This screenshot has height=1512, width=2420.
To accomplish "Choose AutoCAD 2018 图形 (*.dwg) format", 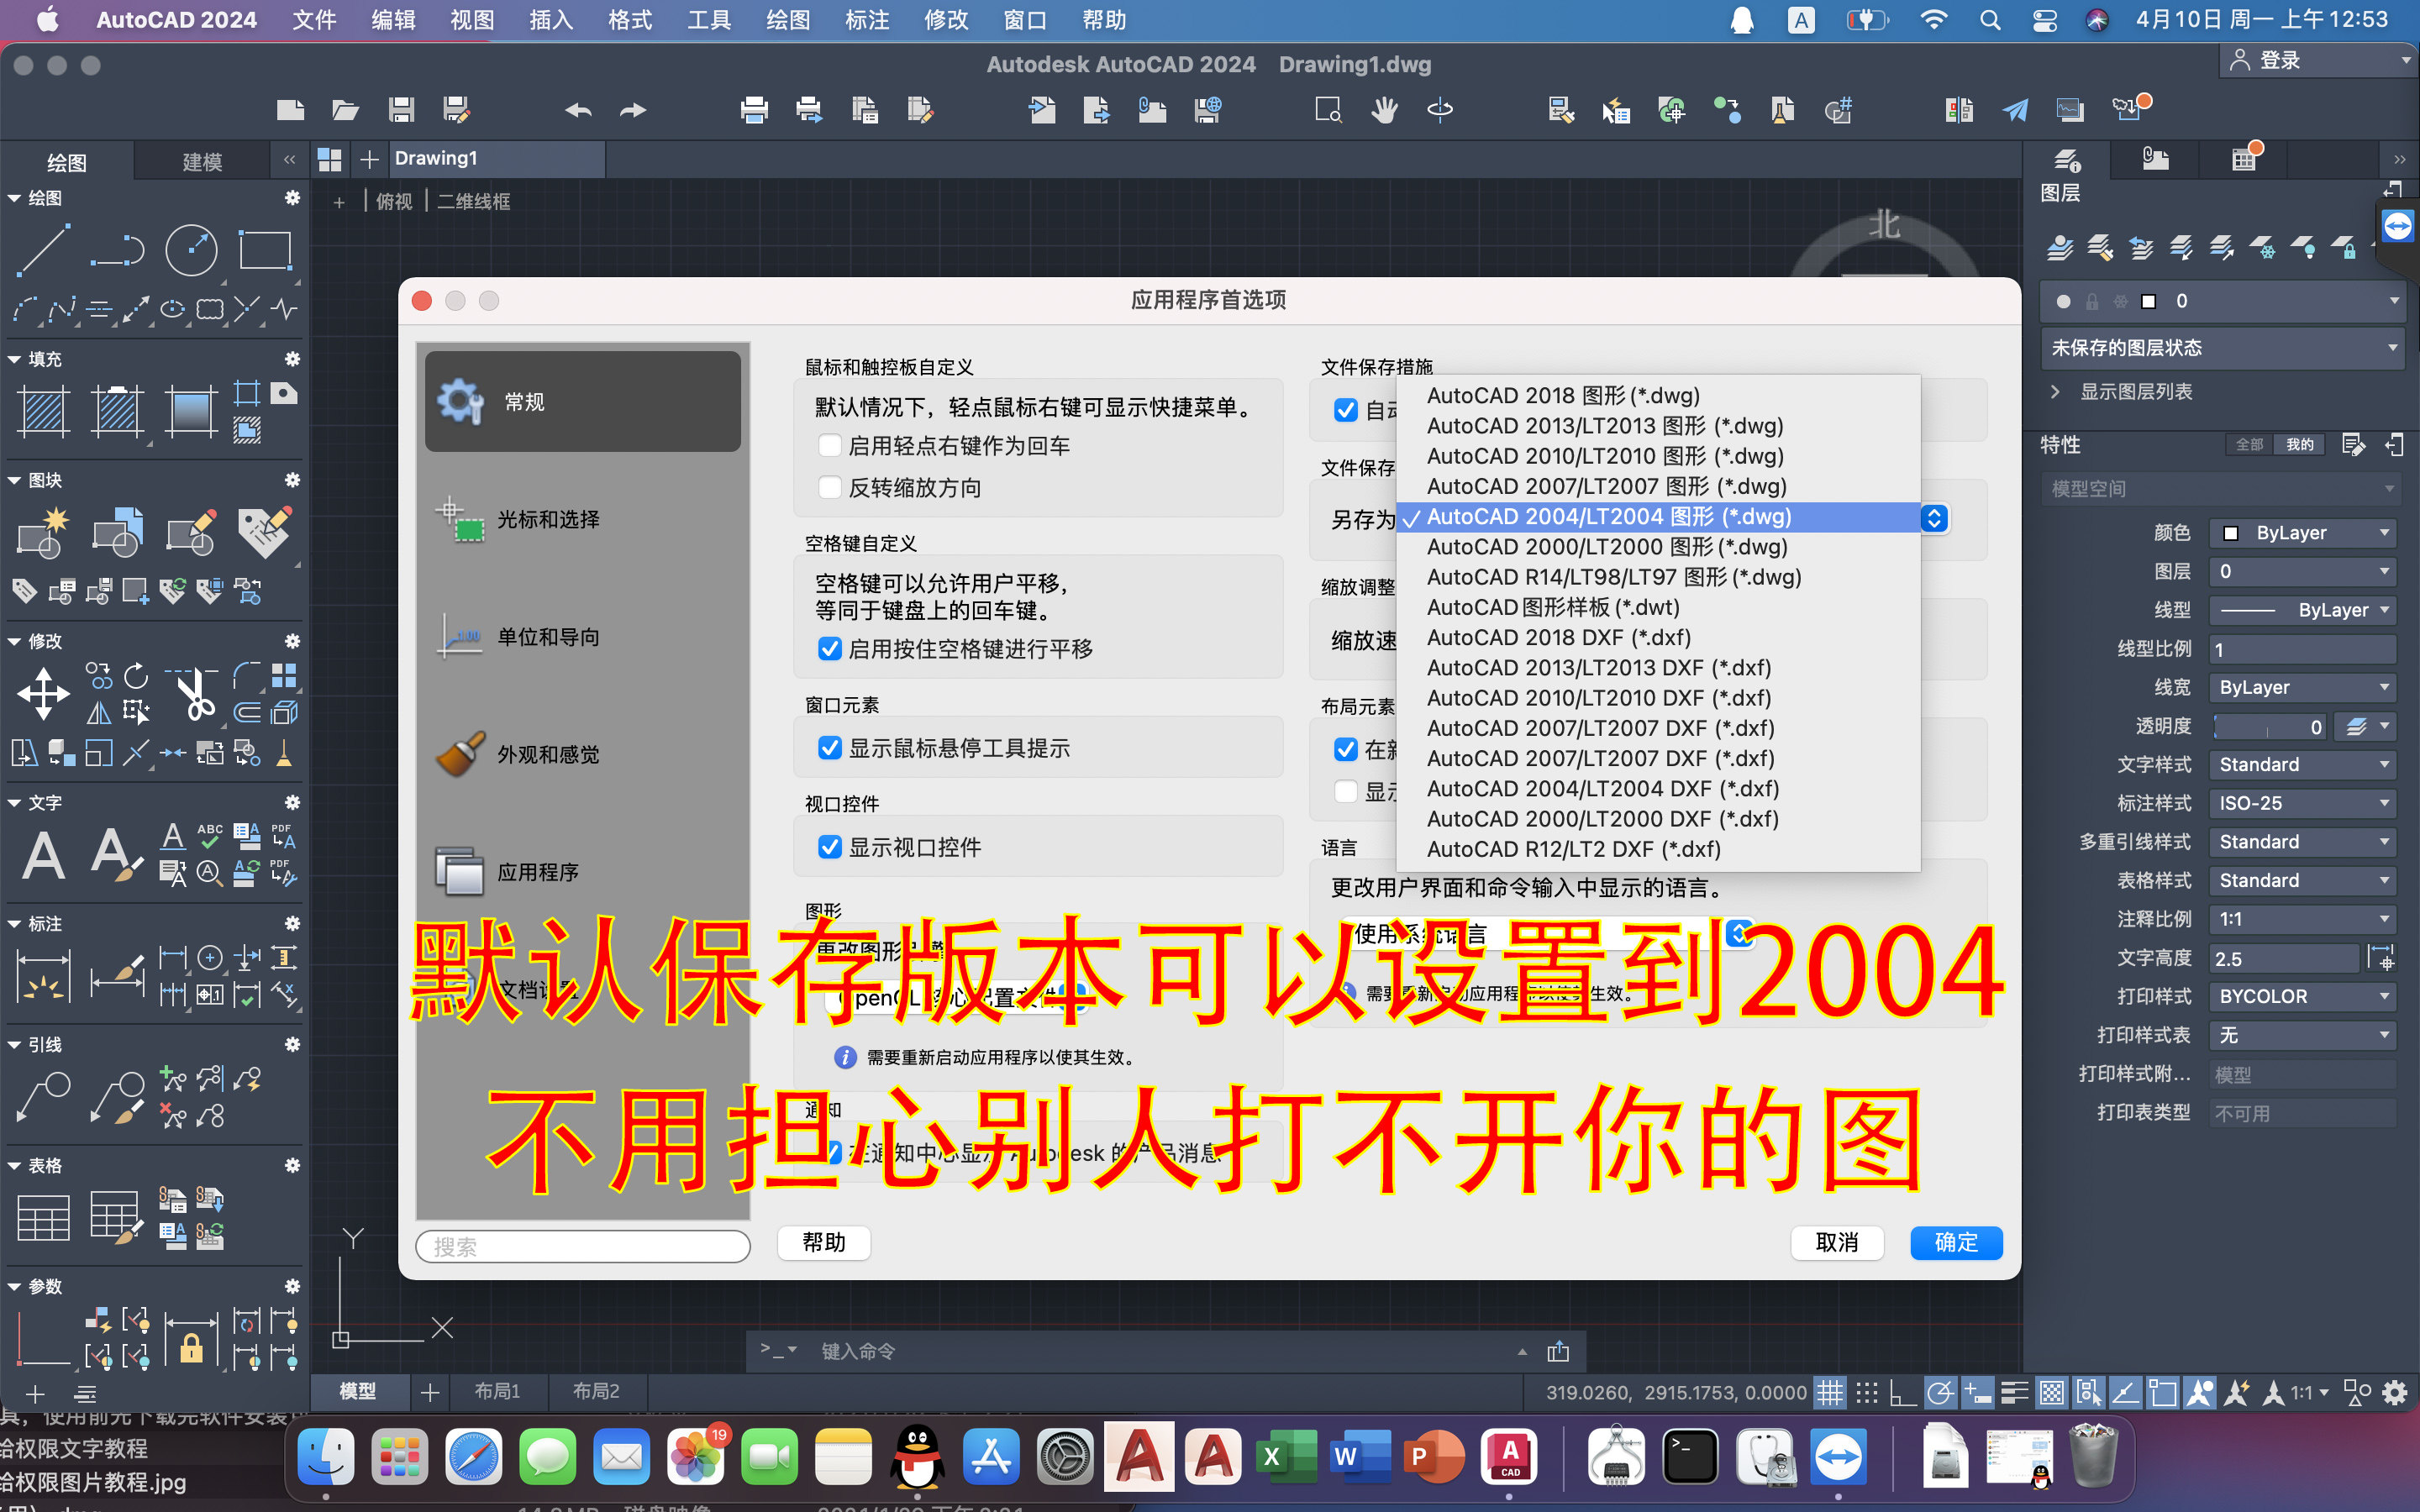I will (1658, 396).
